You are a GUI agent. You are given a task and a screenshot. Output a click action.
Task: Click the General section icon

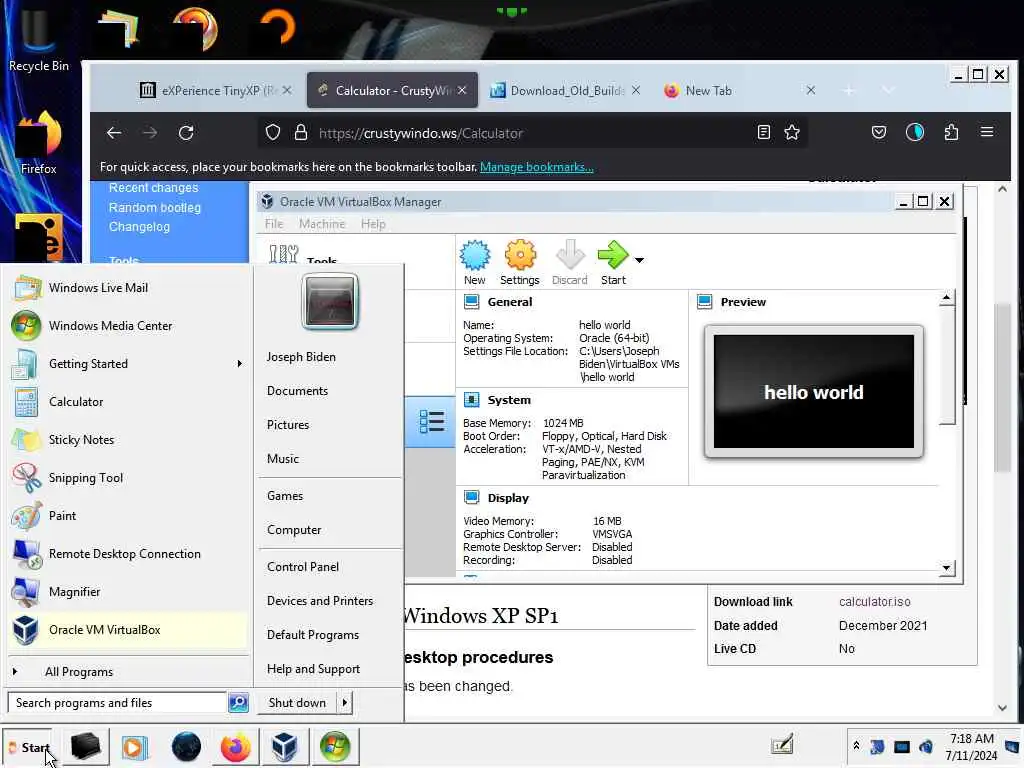click(471, 302)
